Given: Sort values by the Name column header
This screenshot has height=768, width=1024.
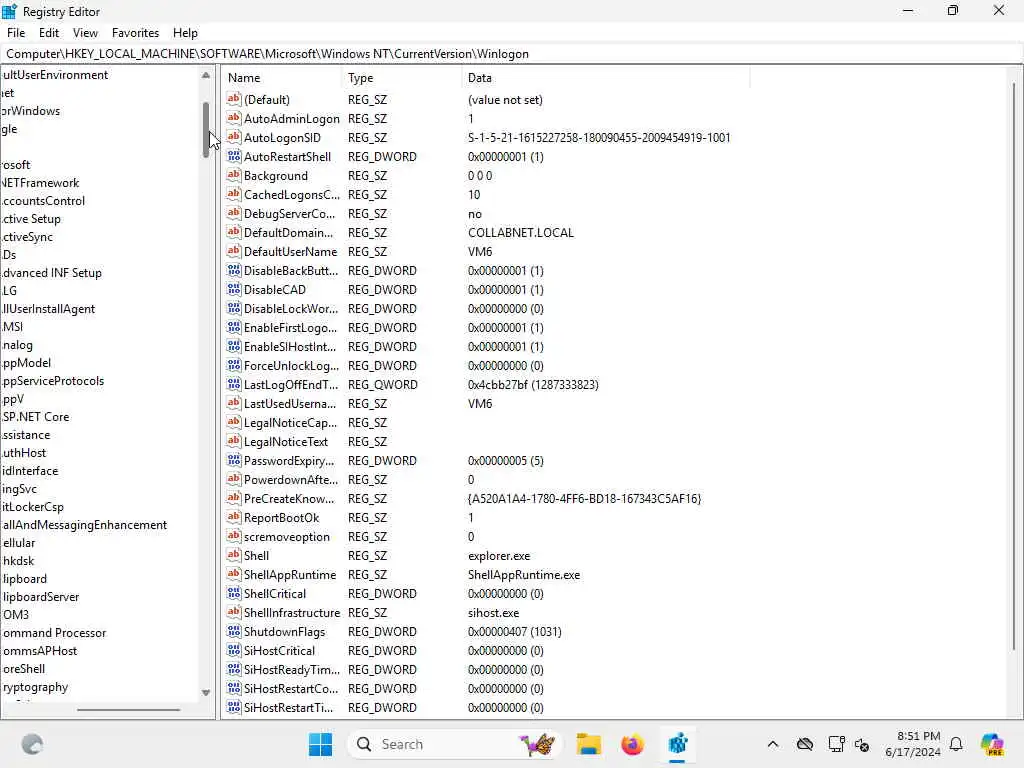Looking at the screenshot, I should [x=281, y=78].
